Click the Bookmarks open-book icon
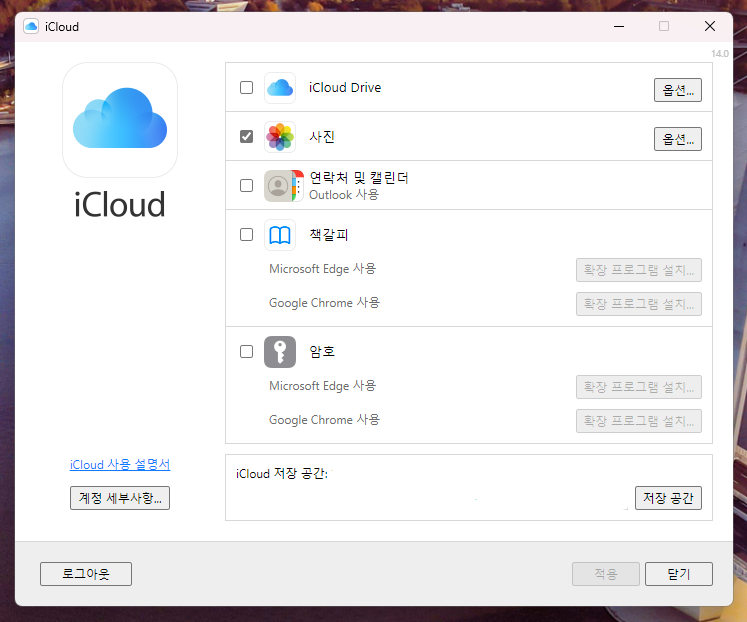 point(280,235)
